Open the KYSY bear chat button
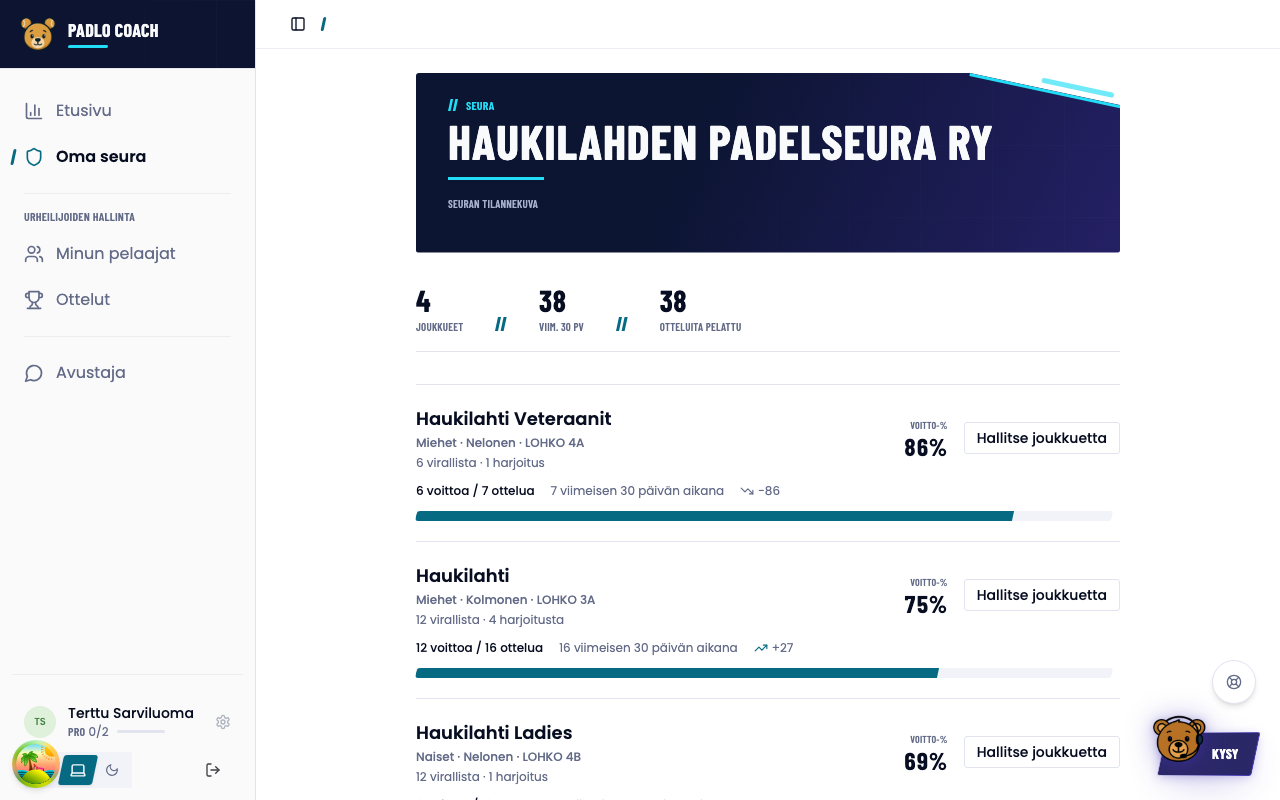Viewport: 1280px width, 800px height. coord(1205,747)
